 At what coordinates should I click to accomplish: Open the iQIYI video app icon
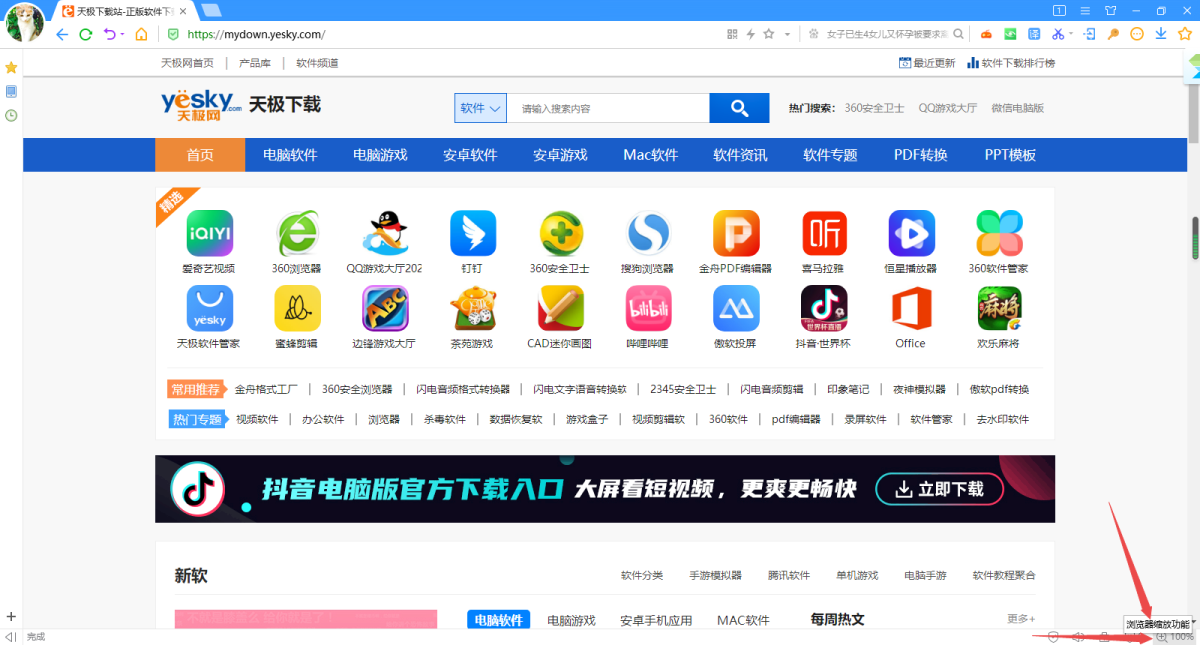tap(210, 234)
